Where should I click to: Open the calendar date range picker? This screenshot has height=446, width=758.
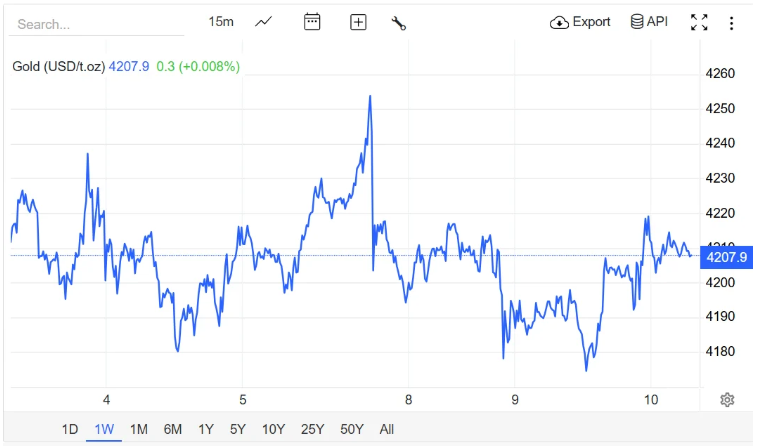click(312, 22)
